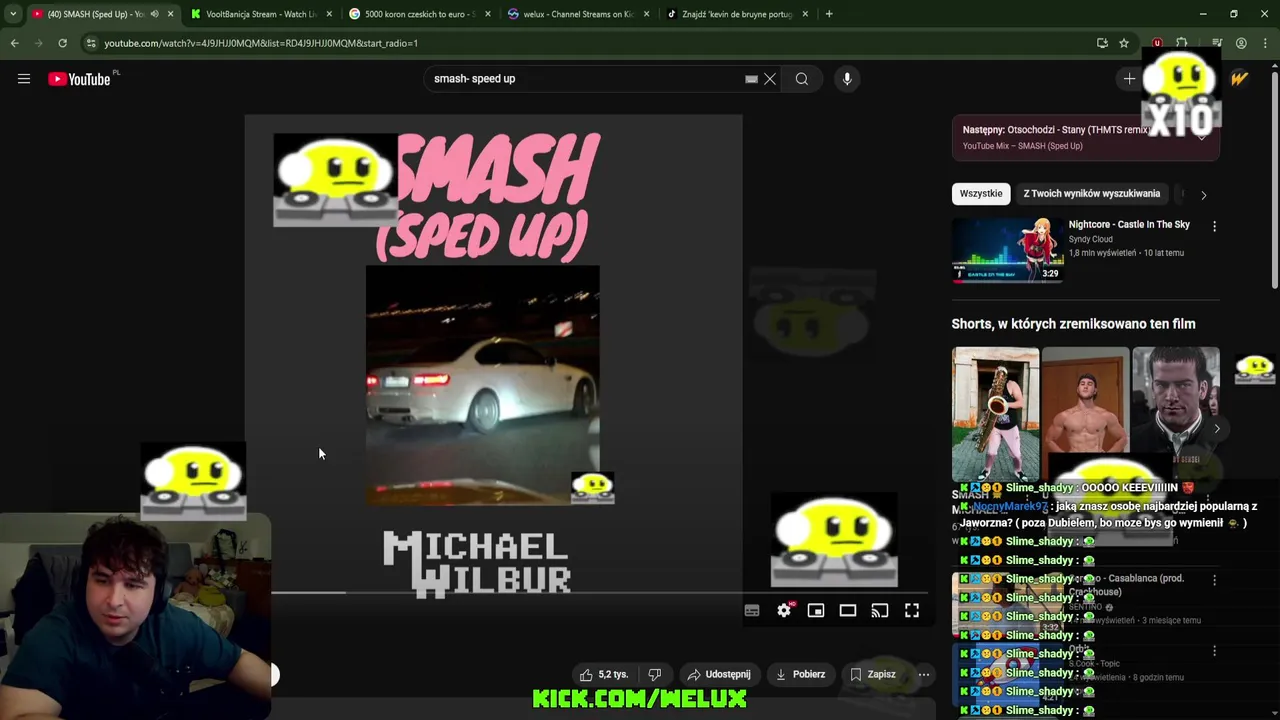The image size is (1280, 720).
Task: Open the YouTube hamburger guide menu
Action: 24,79
